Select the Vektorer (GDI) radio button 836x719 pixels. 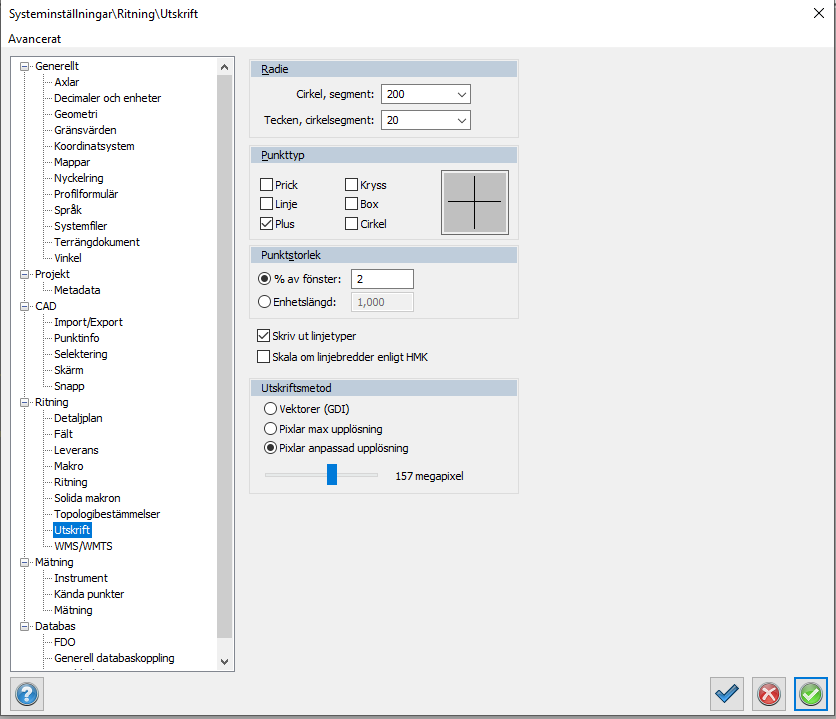(270, 409)
